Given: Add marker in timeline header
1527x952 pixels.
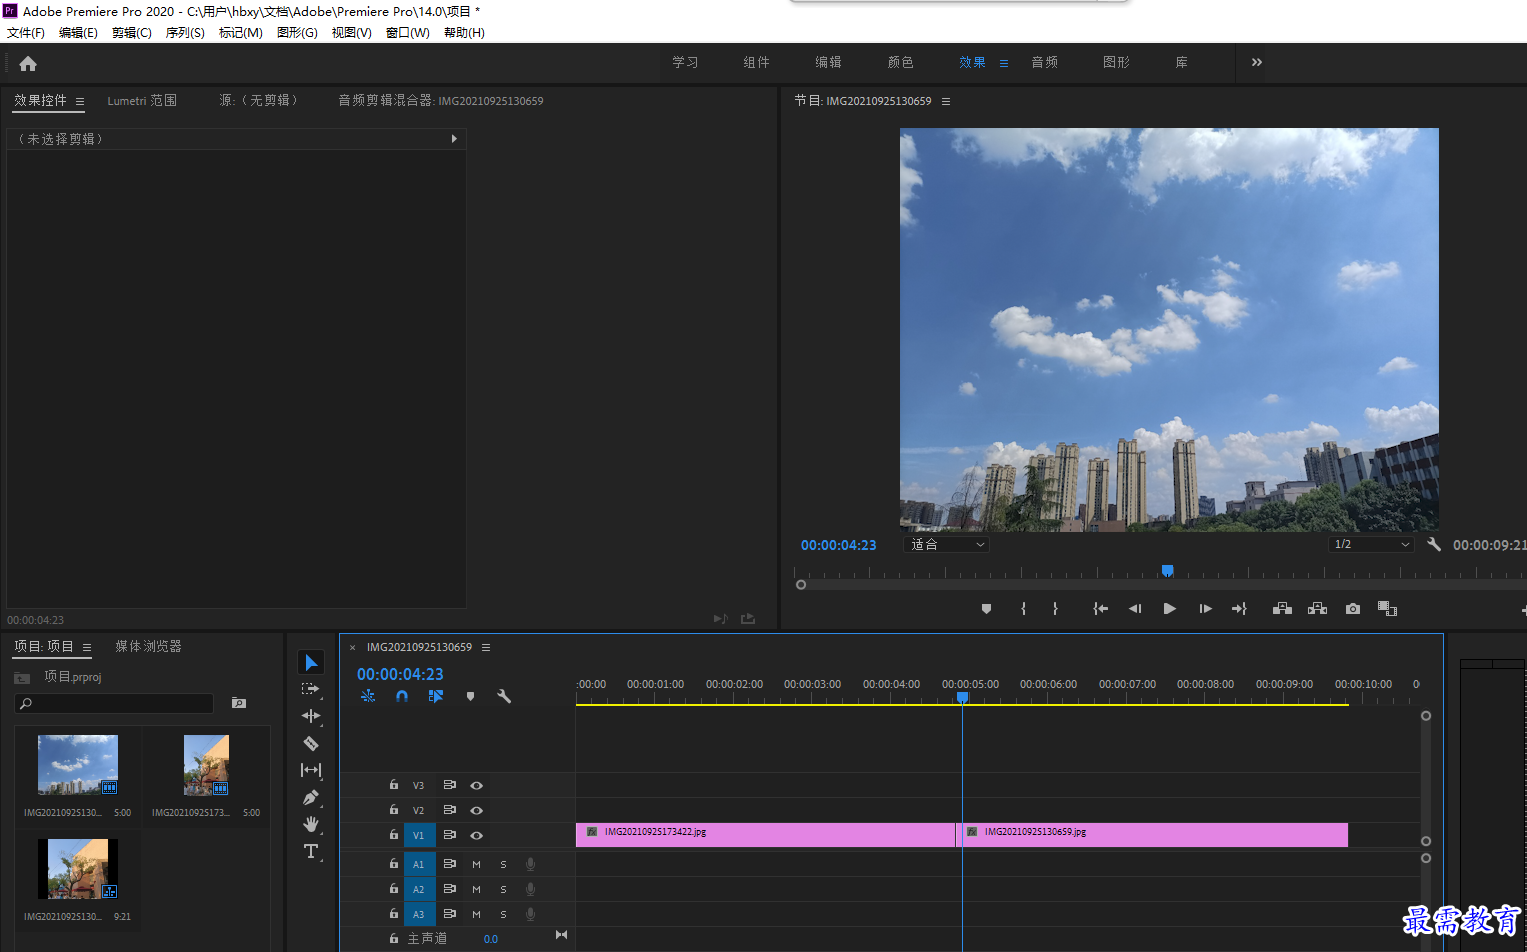Looking at the screenshot, I should click(470, 696).
